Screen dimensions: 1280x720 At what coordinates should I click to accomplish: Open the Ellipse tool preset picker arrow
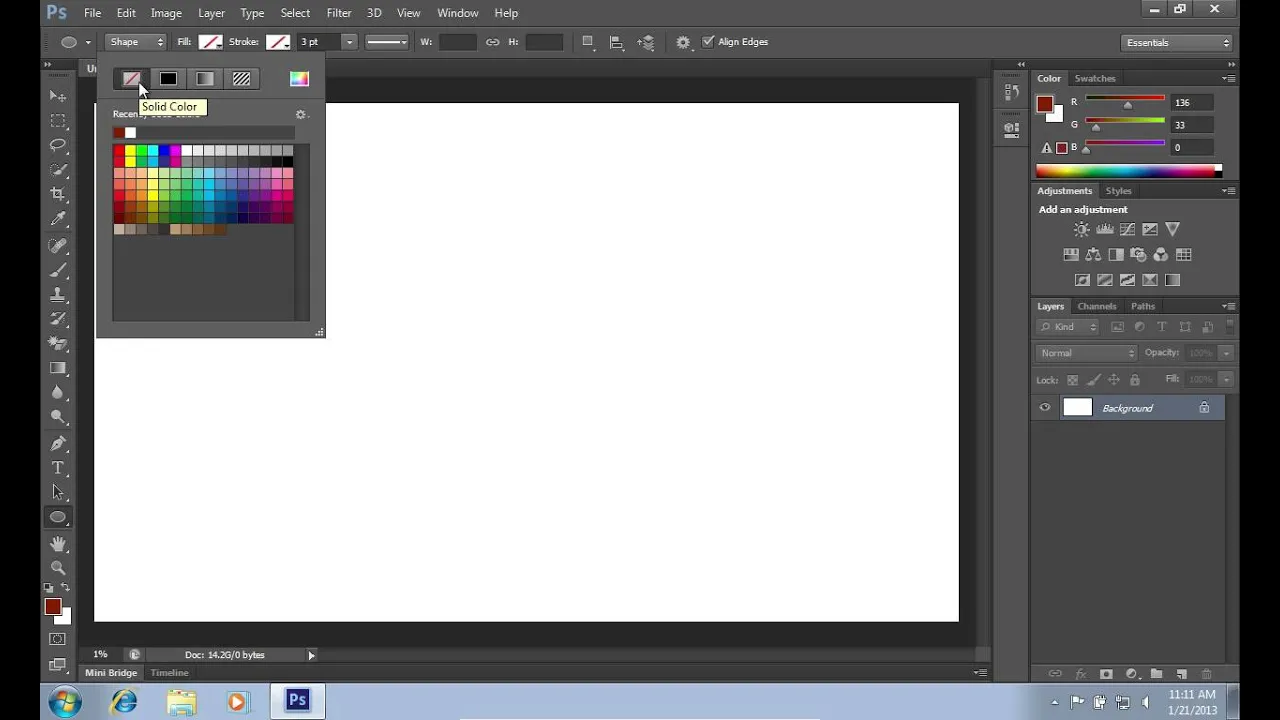click(88, 42)
